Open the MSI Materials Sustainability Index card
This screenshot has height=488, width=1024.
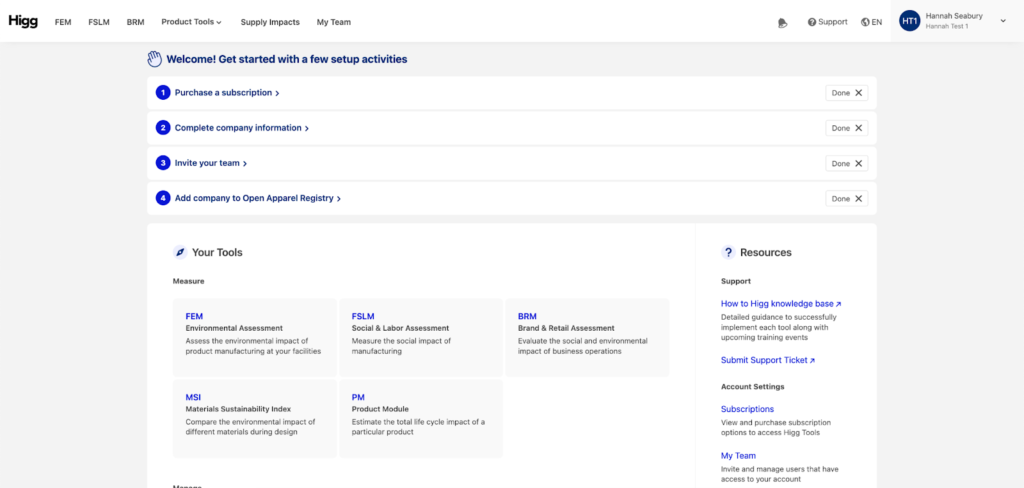tap(255, 419)
